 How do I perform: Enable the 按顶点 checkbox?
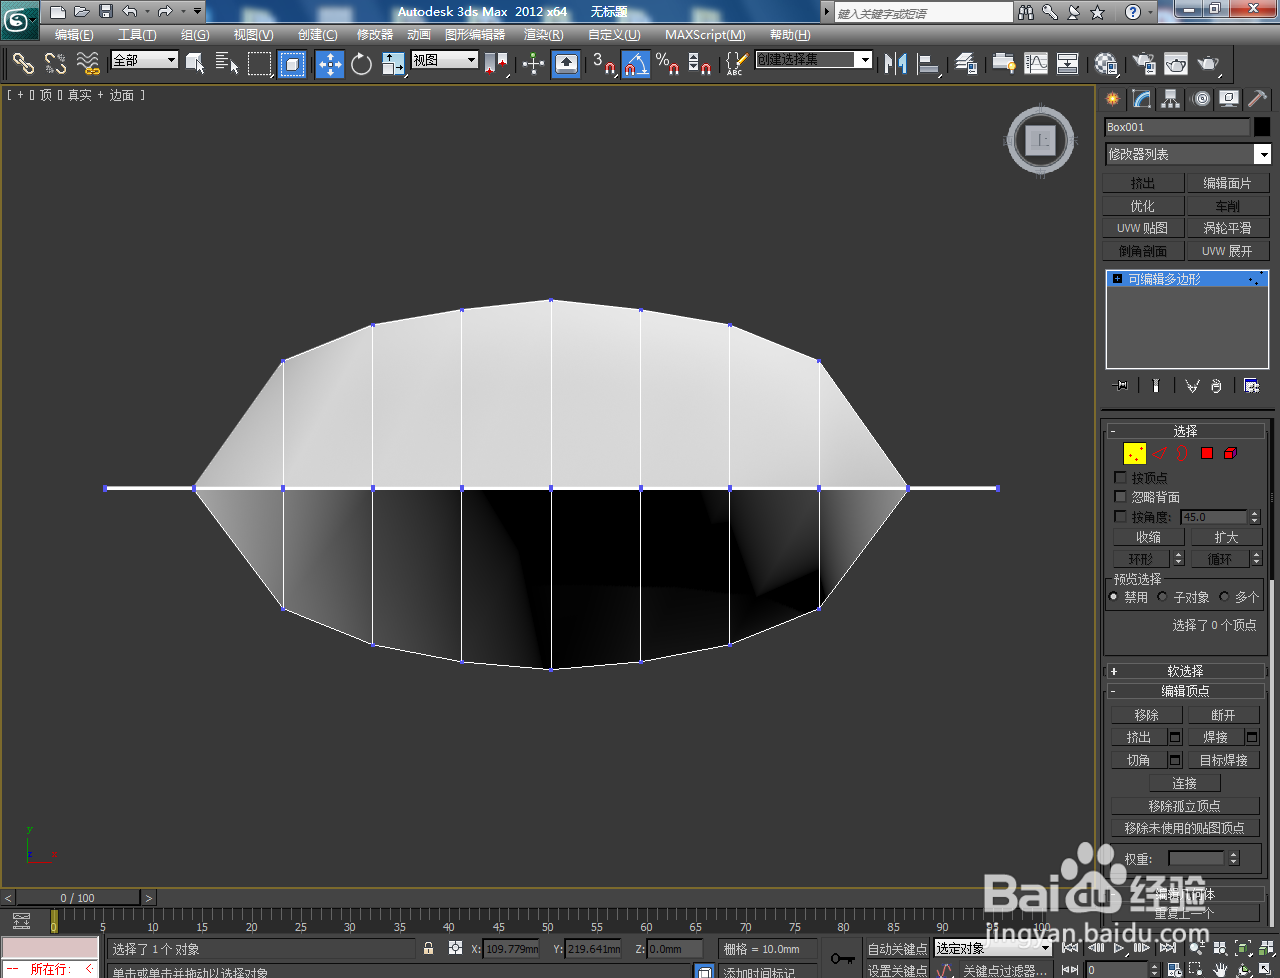(1120, 478)
